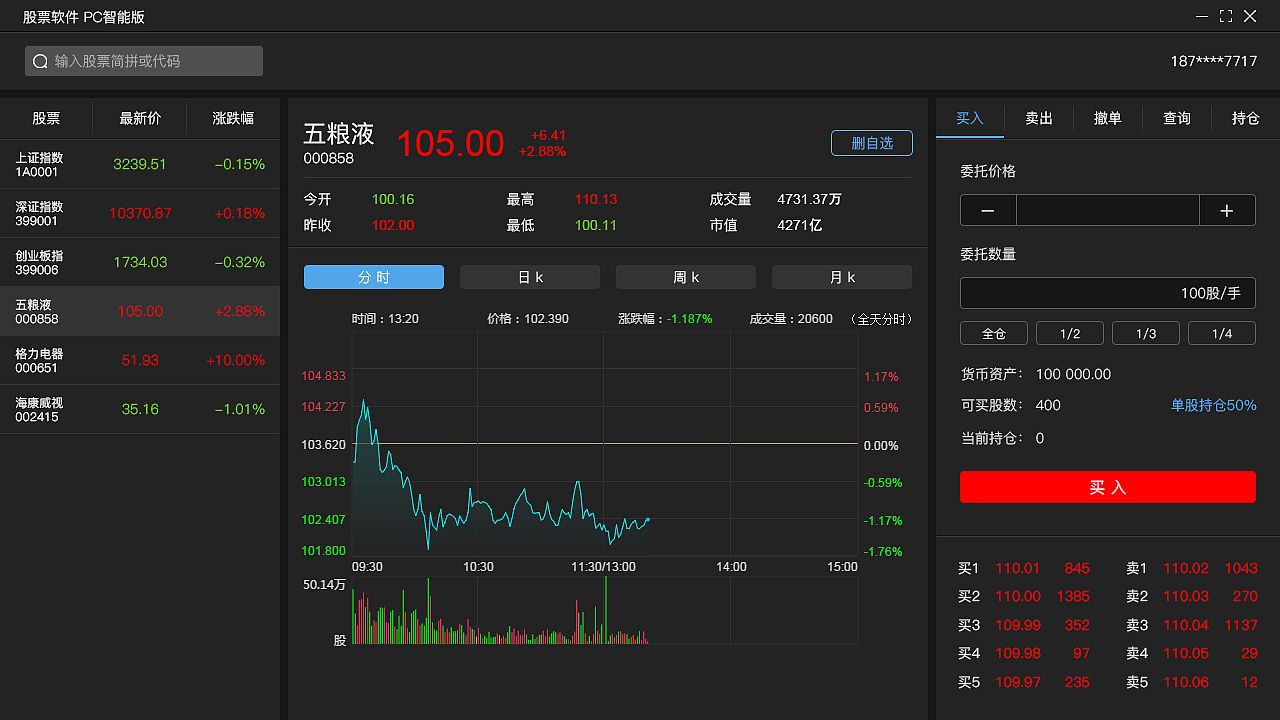The width and height of the screenshot is (1280, 720).
Task: Select 海康威视 in the stock list
Action: click(x=140, y=409)
